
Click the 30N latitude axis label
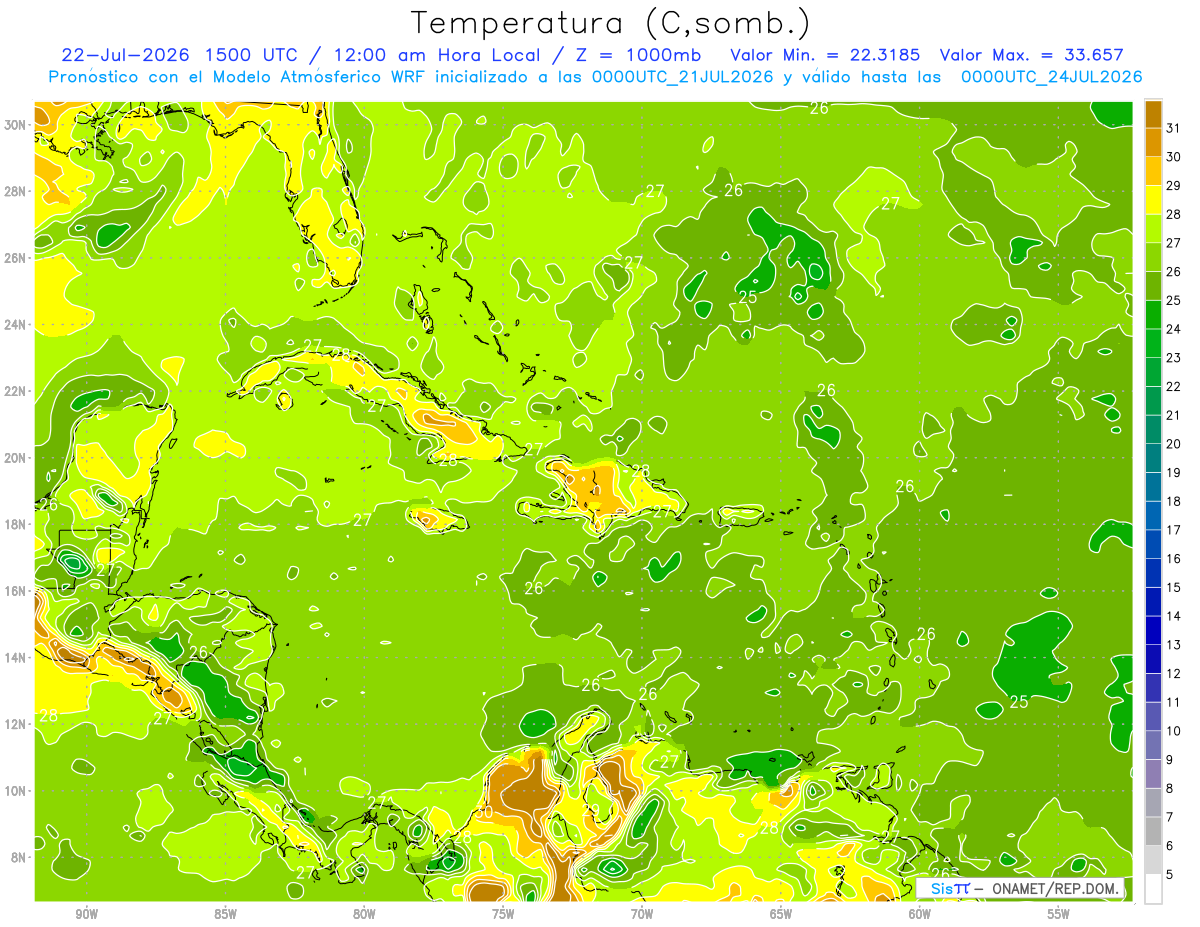[16, 125]
